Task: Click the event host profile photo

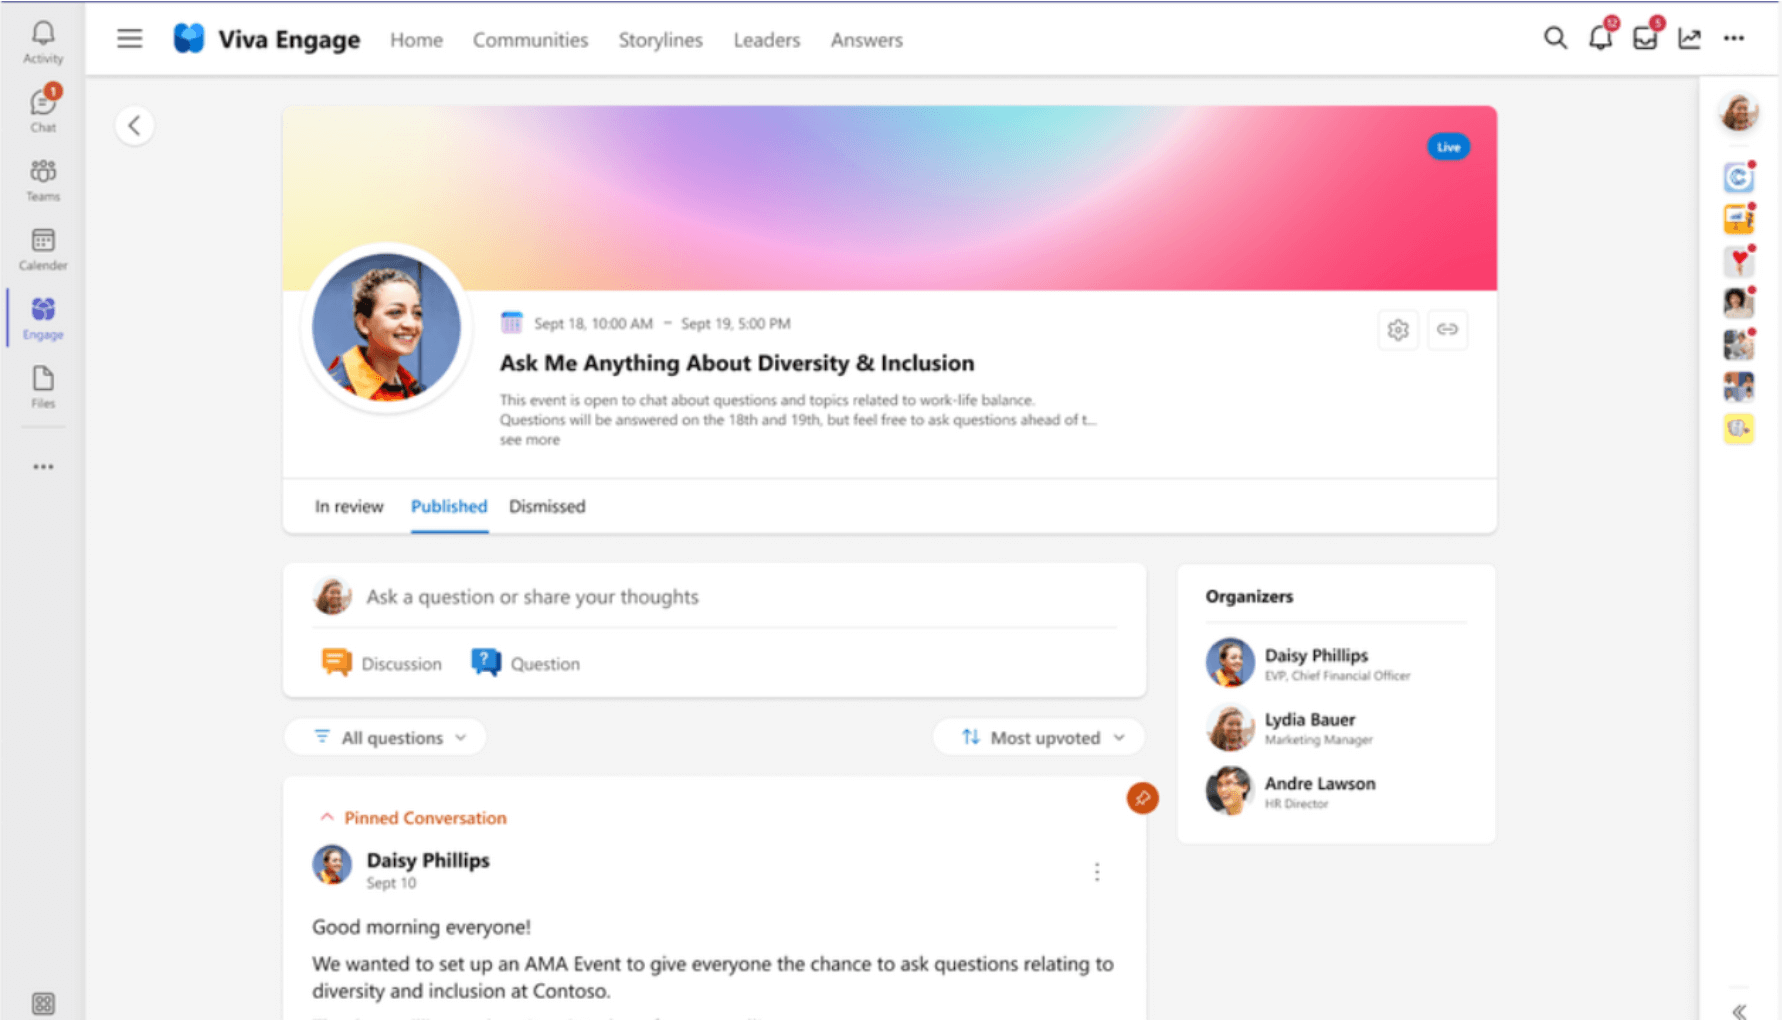Action: pyautogui.click(x=386, y=327)
